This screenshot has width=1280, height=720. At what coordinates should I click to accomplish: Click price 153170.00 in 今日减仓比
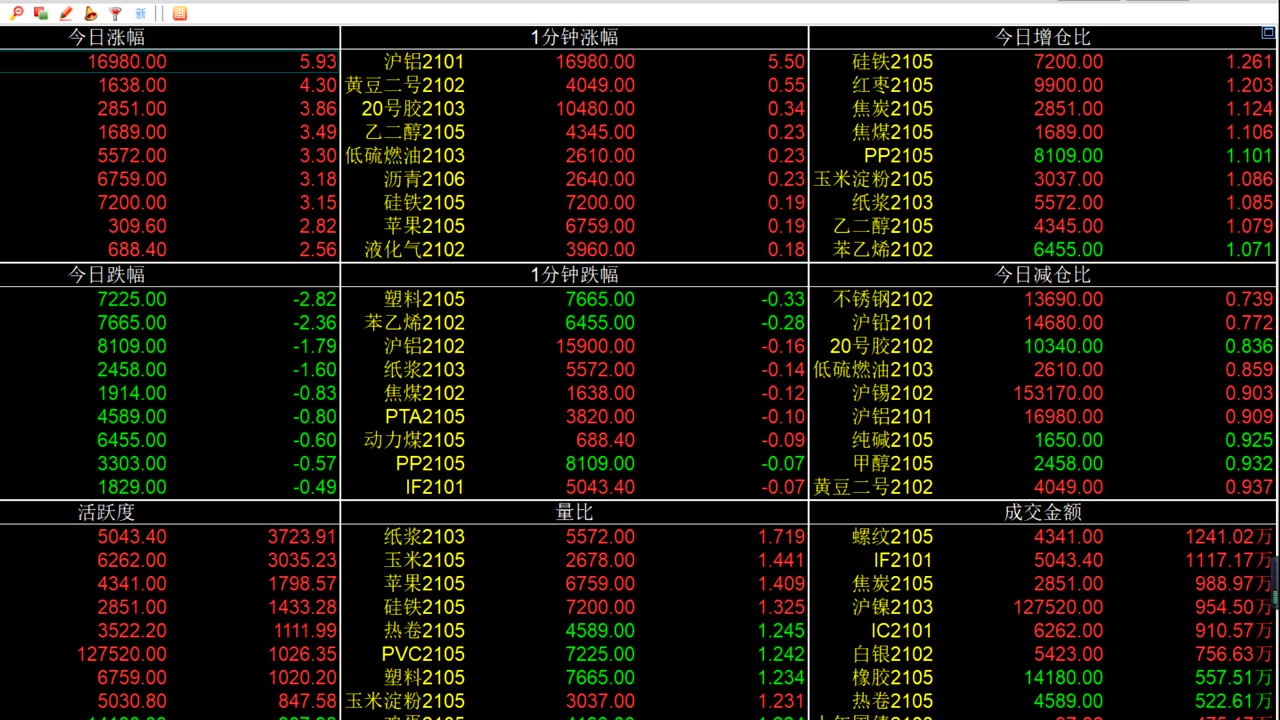pos(1057,393)
